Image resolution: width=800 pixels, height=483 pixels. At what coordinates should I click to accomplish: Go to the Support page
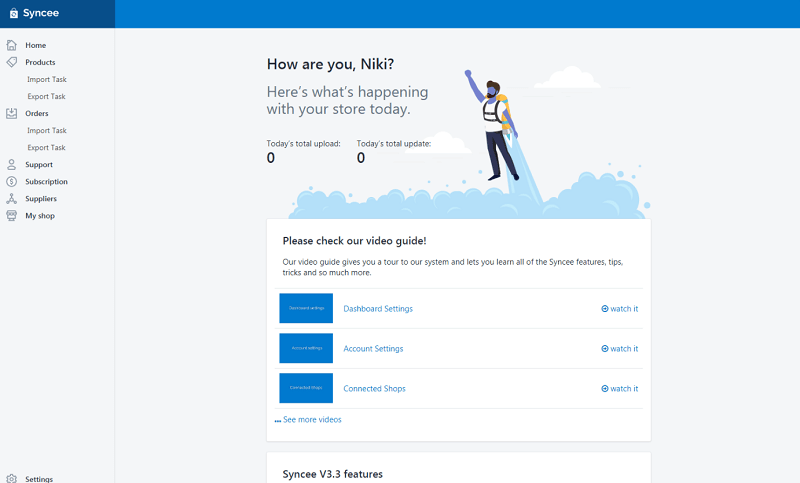(39, 164)
